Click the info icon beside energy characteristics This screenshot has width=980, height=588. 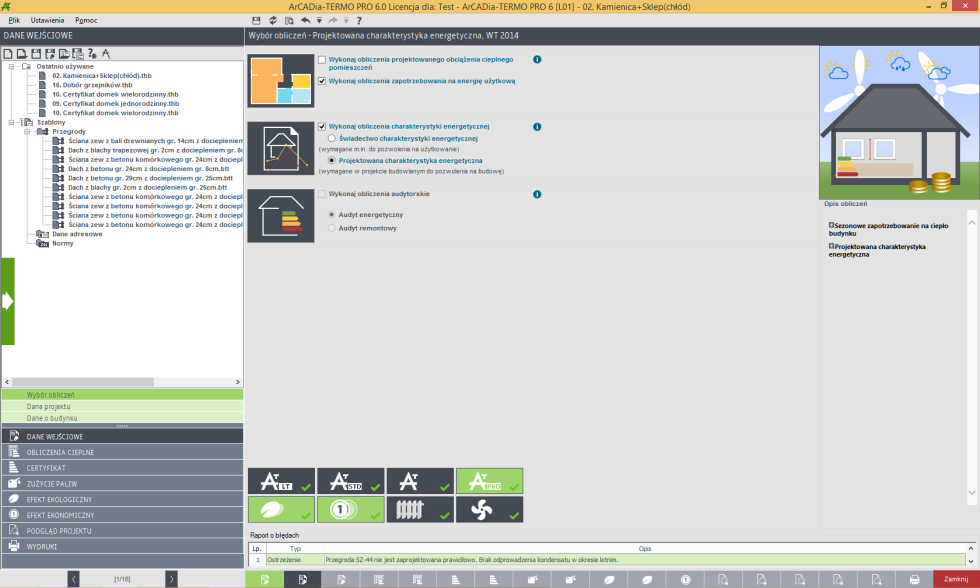(x=537, y=127)
